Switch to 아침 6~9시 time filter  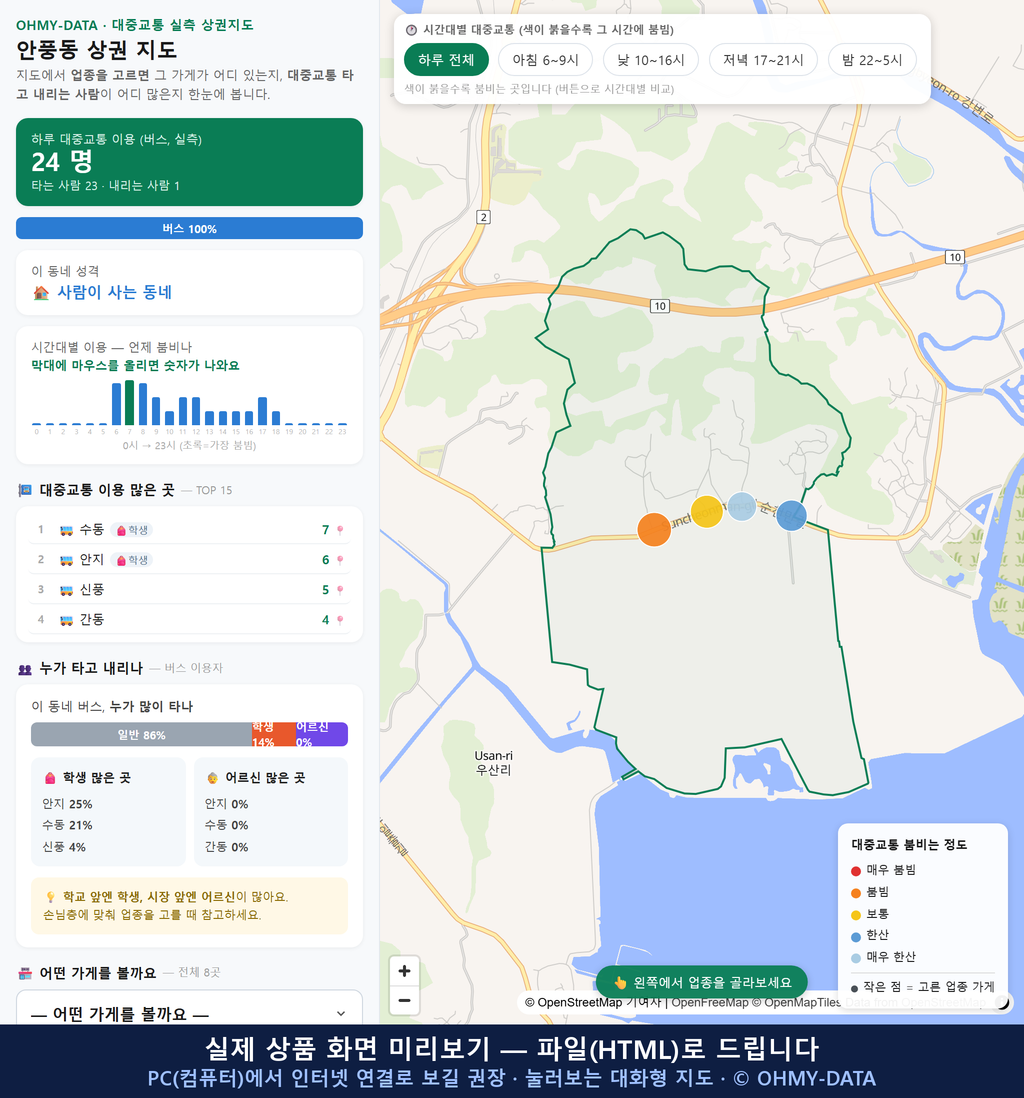546,60
